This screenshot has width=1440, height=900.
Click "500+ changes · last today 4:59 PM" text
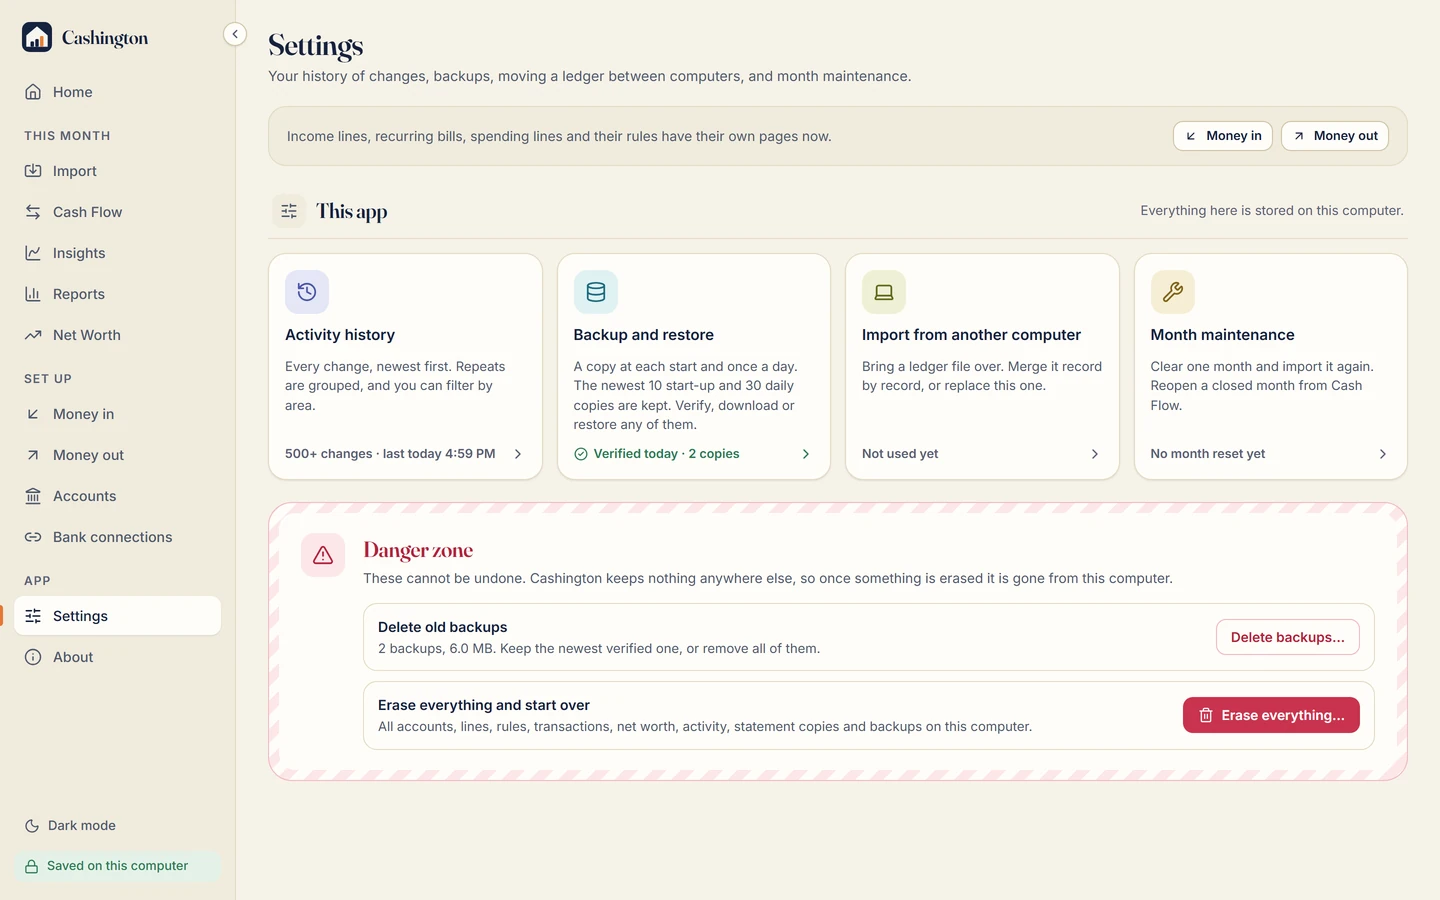click(x=390, y=454)
